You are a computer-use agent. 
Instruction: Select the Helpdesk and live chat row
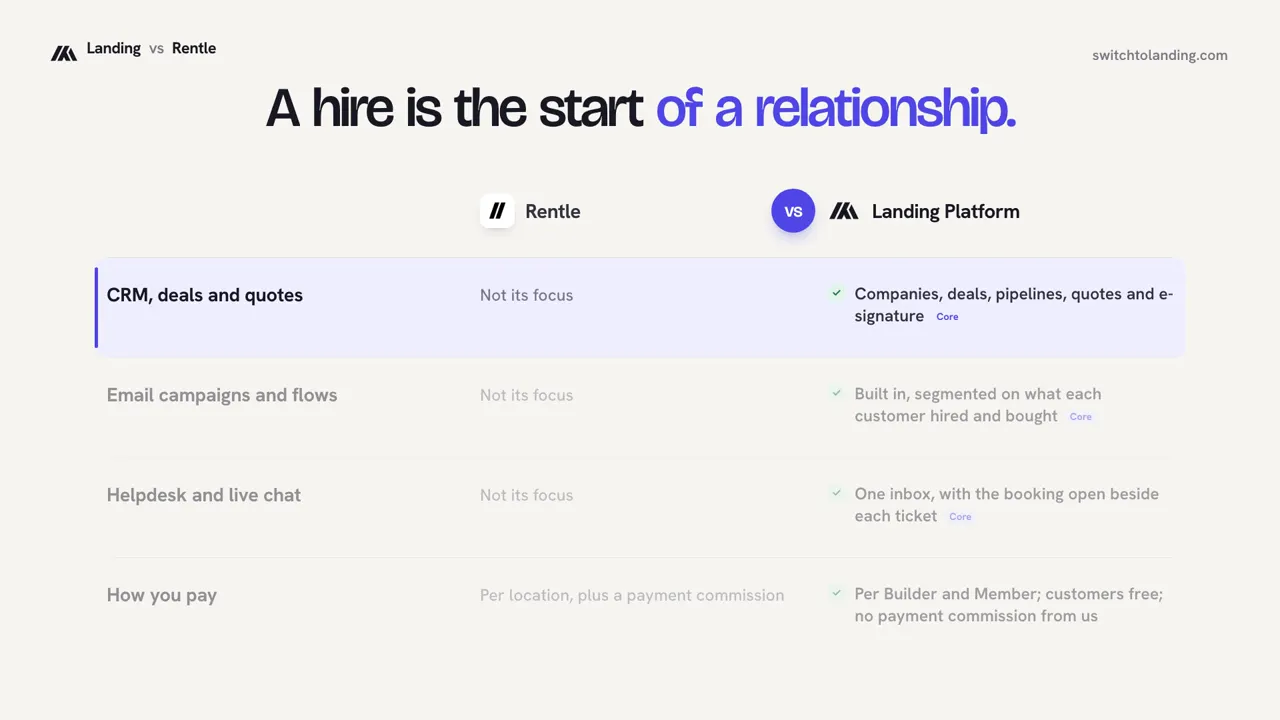pos(640,507)
